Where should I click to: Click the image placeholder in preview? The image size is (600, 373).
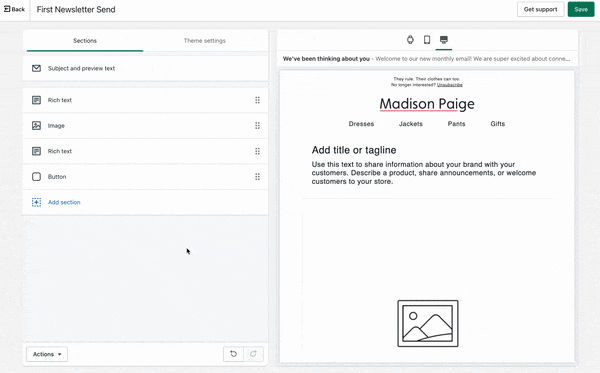click(x=428, y=324)
